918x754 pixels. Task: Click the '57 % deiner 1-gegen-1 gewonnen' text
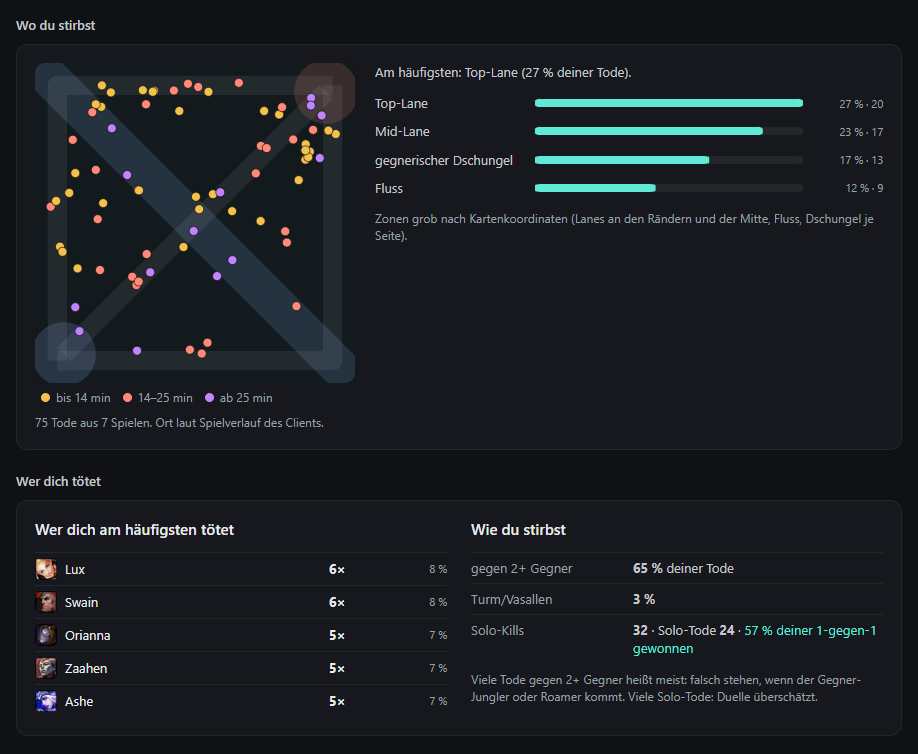tap(754, 639)
